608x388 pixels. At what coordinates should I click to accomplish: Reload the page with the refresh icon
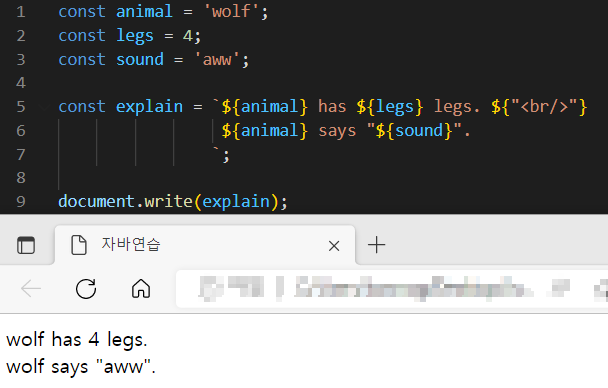86,288
